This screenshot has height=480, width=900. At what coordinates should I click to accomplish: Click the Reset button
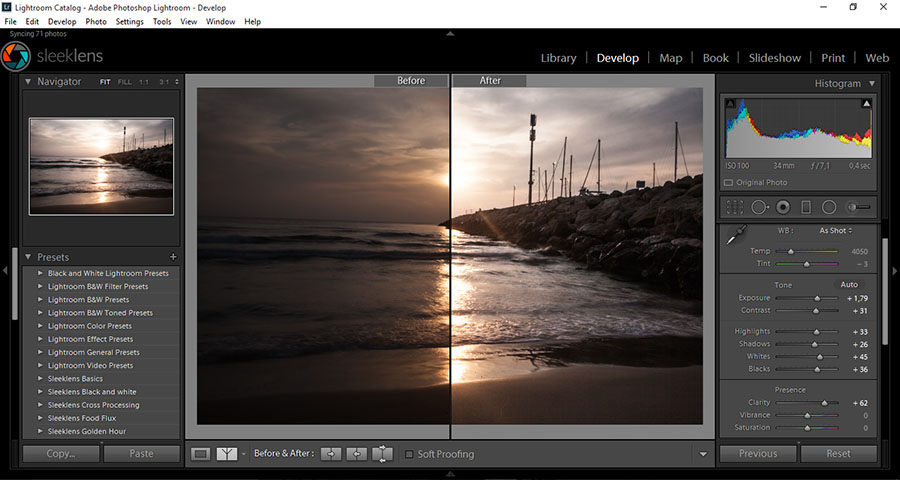(x=838, y=453)
